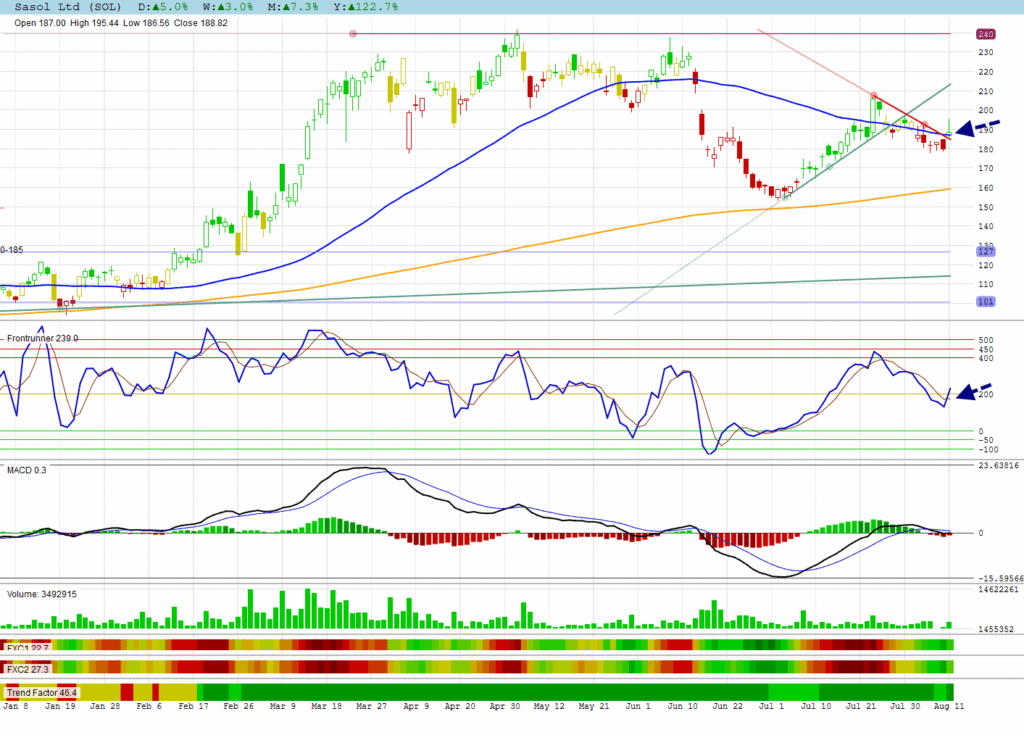Click the 200 level on Frontrunner axis

(985, 395)
